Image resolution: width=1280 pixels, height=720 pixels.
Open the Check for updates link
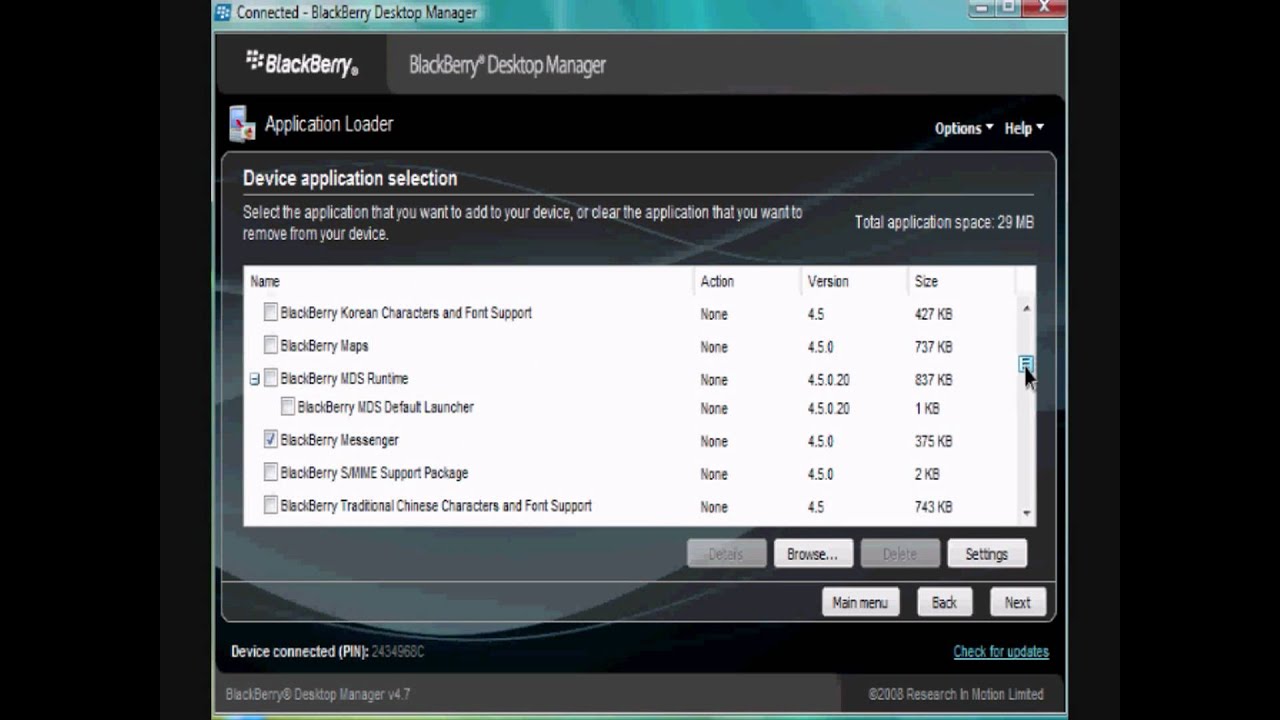(x=1001, y=652)
